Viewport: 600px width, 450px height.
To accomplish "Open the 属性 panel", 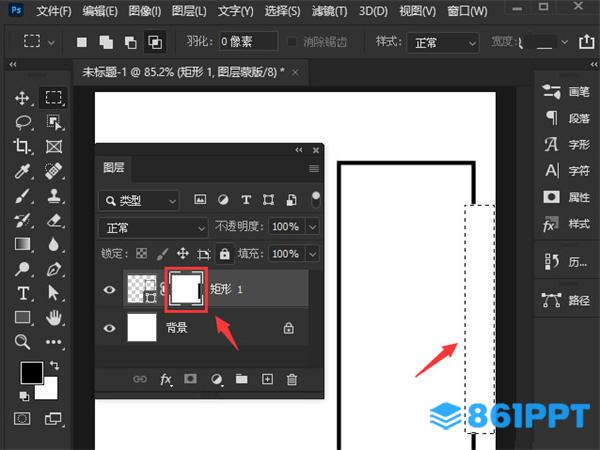I will tap(566, 197).
